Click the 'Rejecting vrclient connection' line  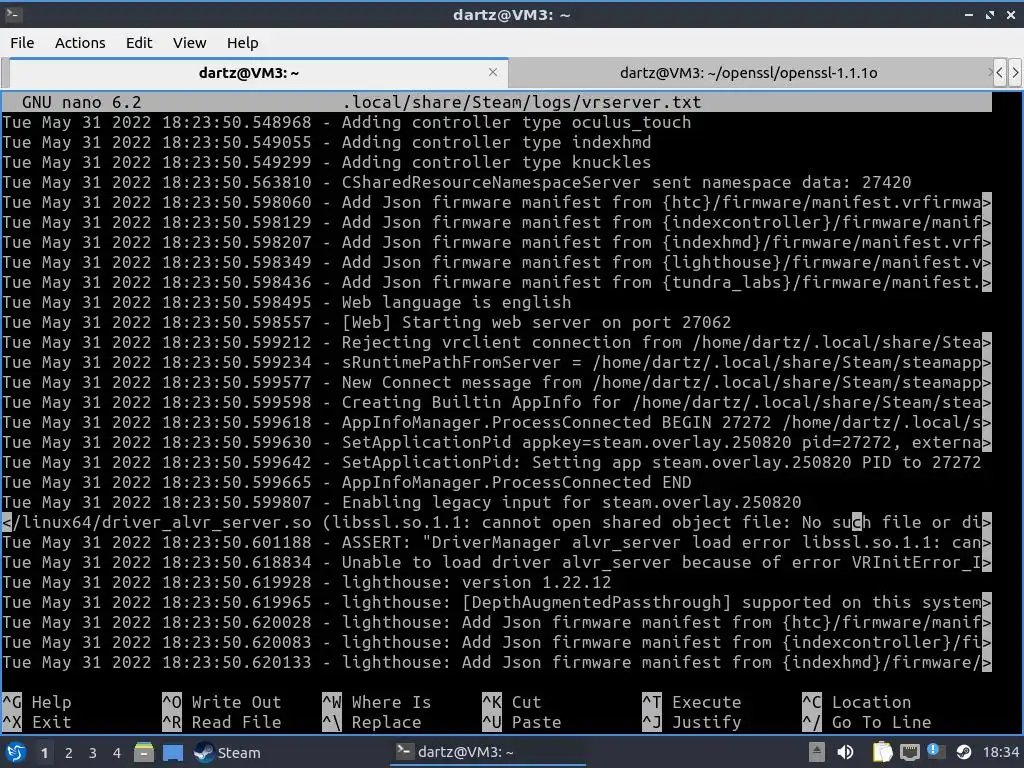tap(496, 342)
